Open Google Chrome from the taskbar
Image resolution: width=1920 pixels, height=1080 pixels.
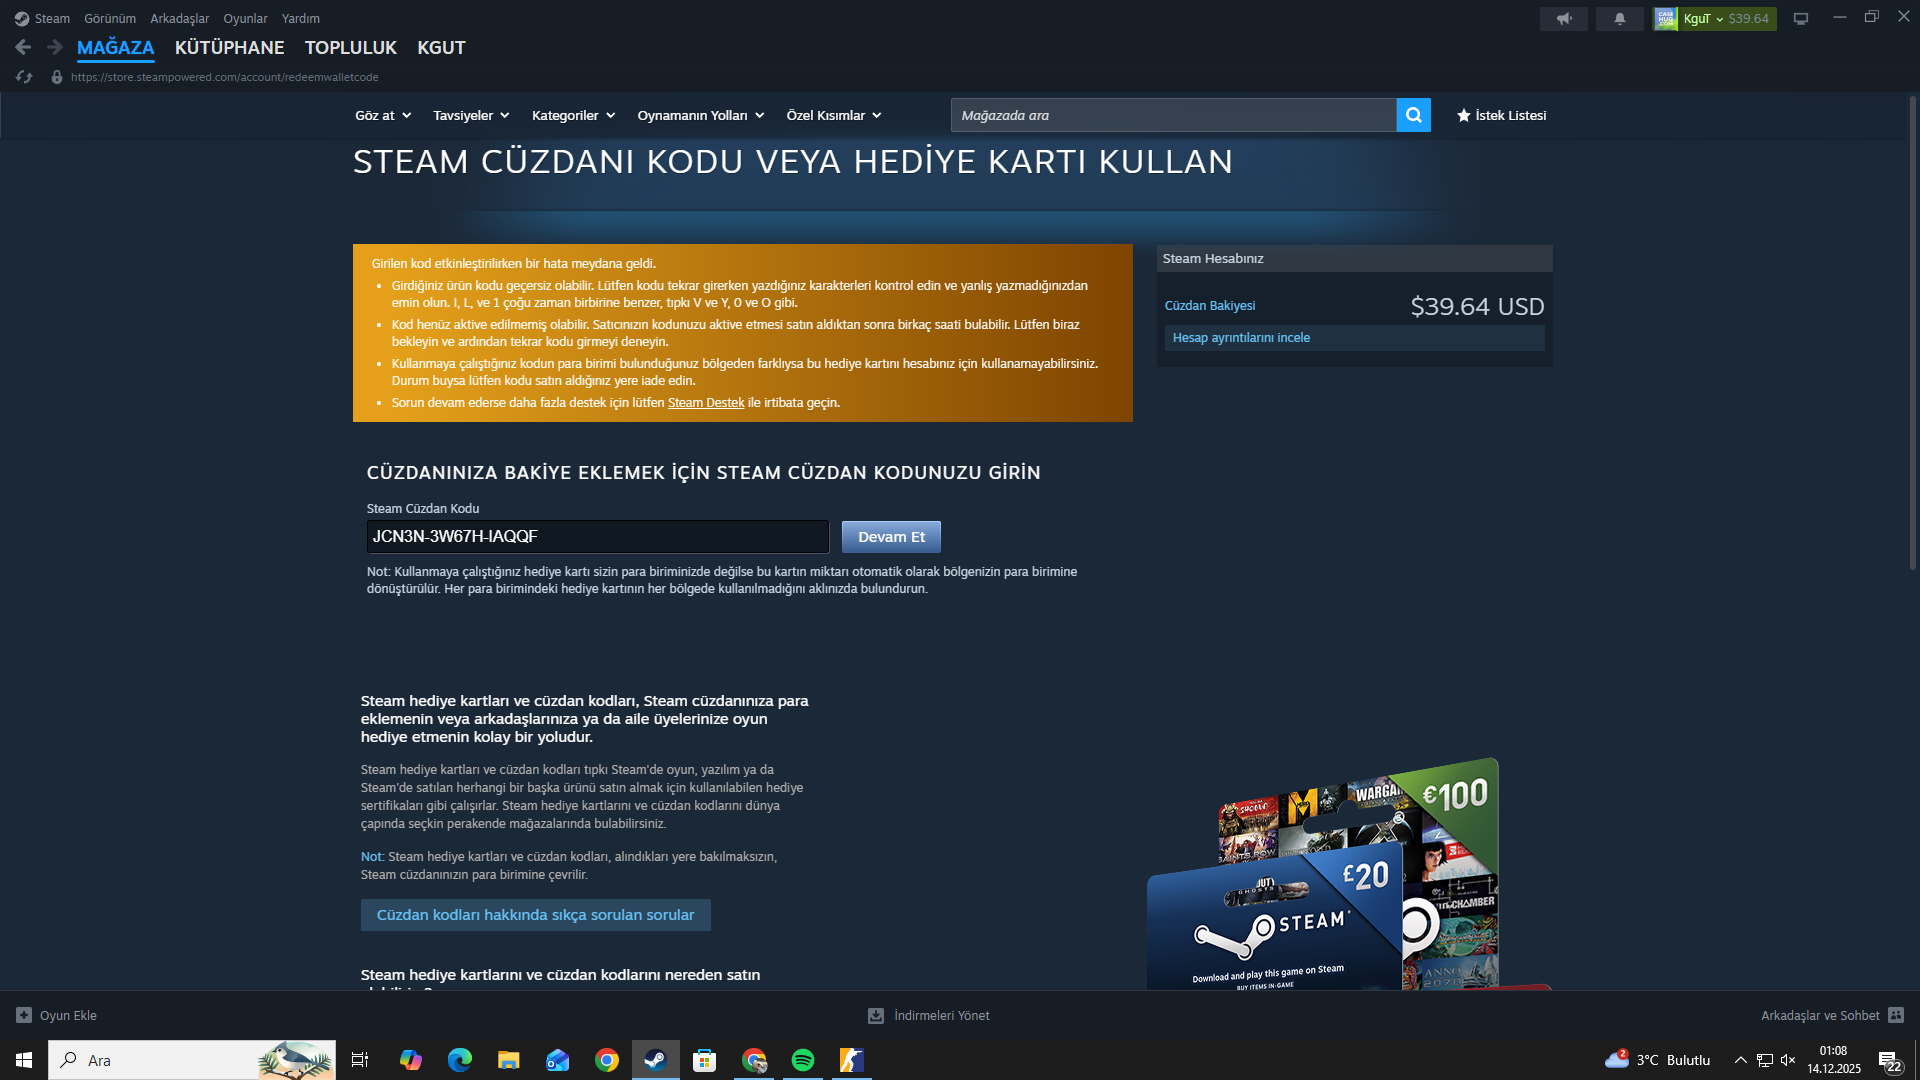607,1060
